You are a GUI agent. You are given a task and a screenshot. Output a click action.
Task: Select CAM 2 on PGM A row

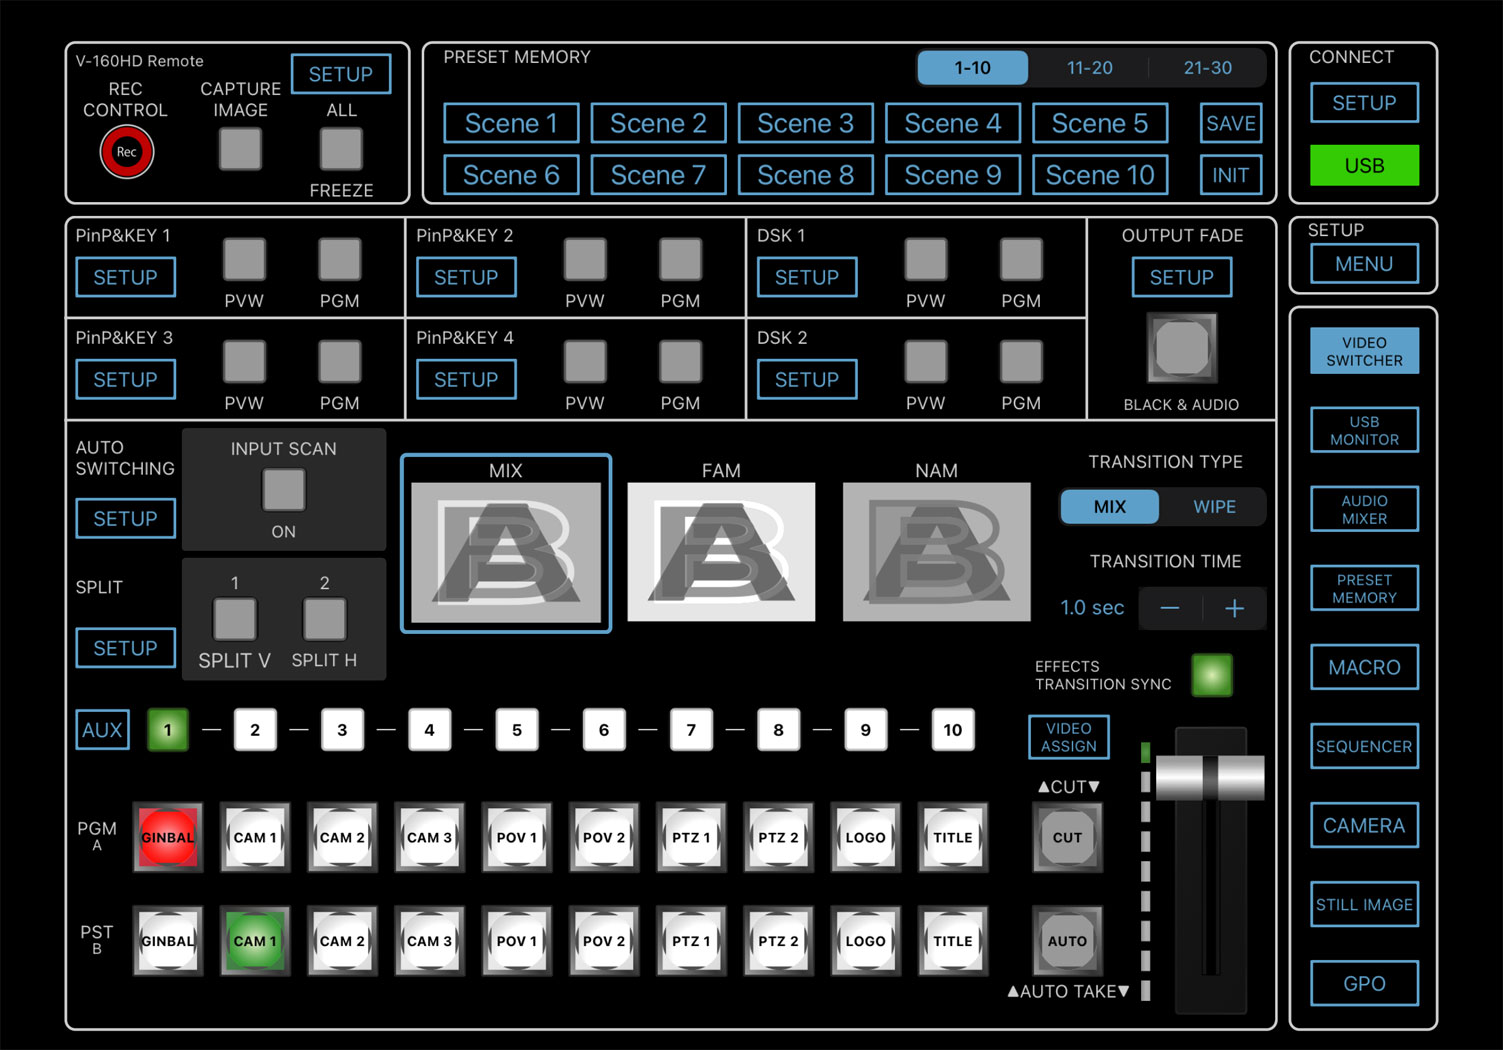(342, 838)
